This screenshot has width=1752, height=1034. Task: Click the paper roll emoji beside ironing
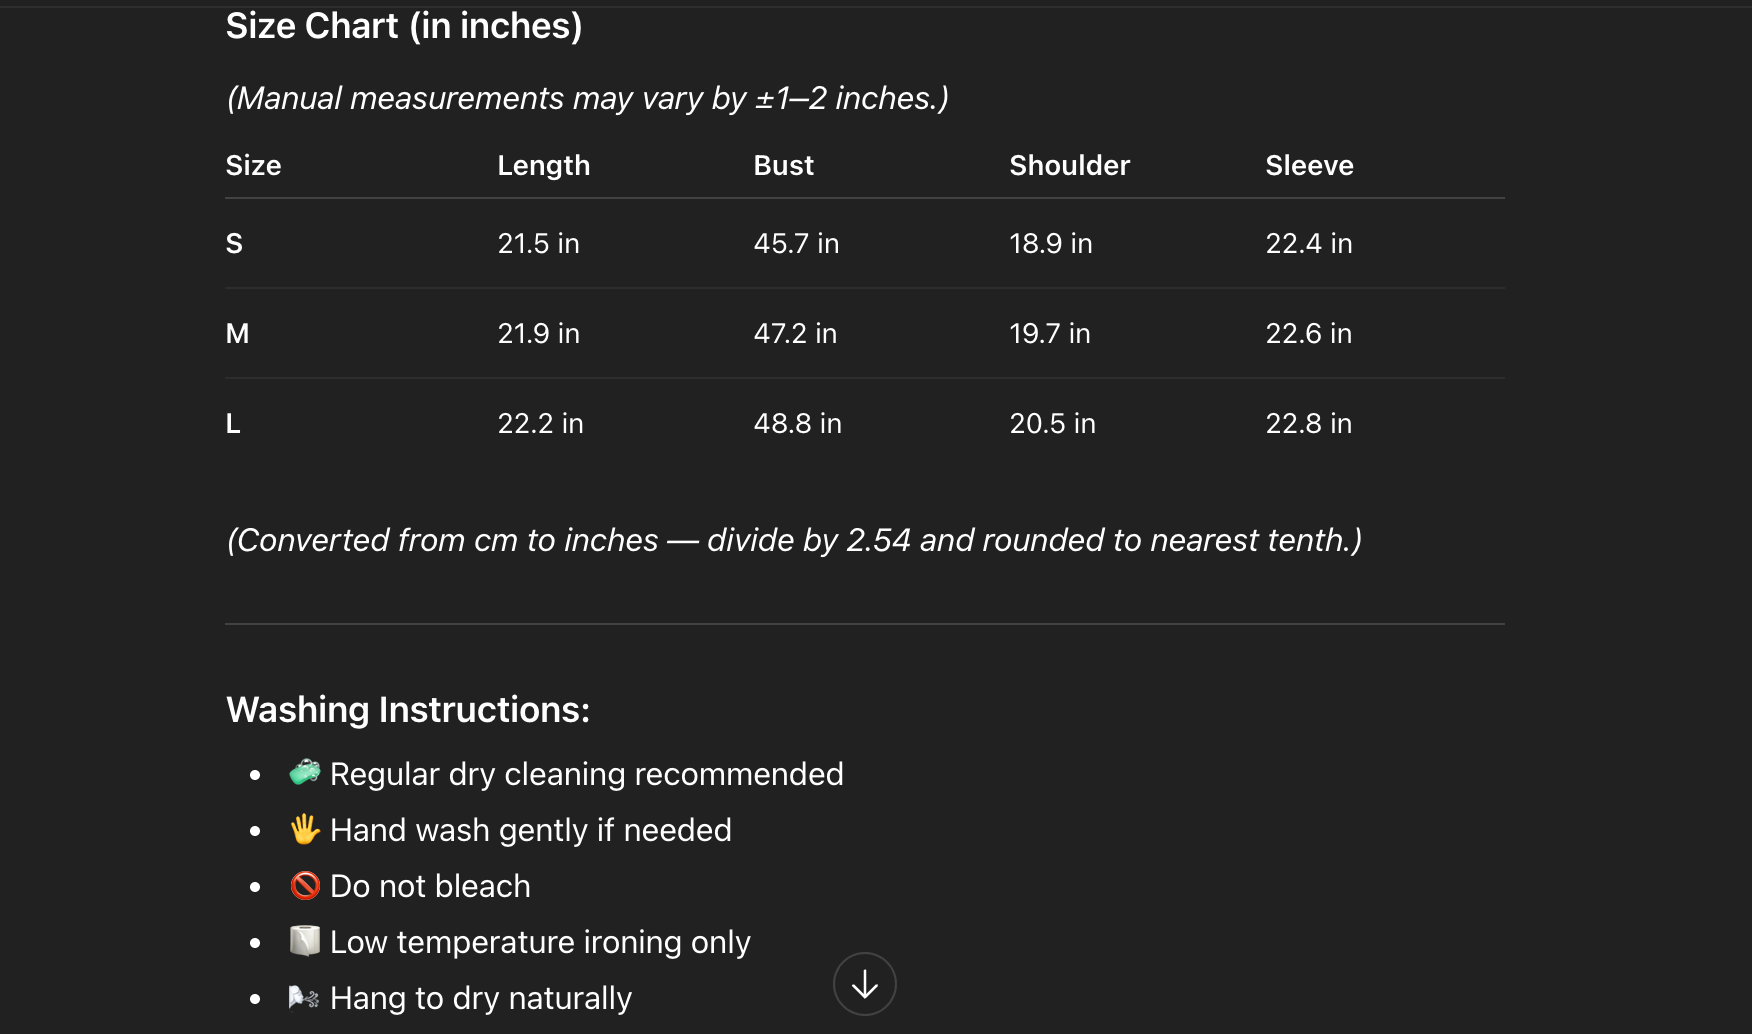click(x=304, y=941)
